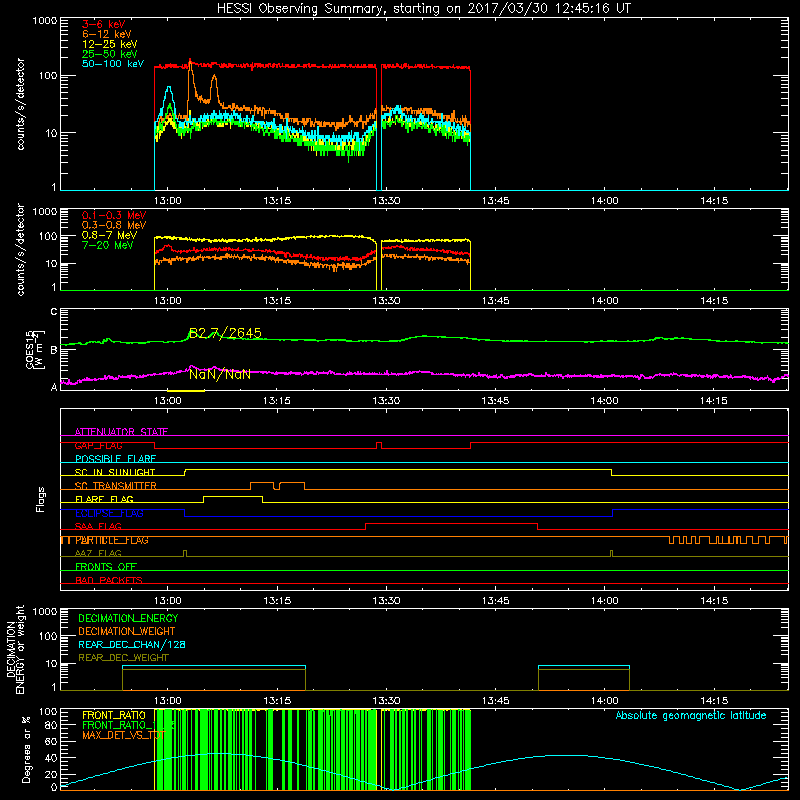This screenshot has height=800, width=800.
Task: Click the GAP_FLAG label
Action: pos(98,445)
